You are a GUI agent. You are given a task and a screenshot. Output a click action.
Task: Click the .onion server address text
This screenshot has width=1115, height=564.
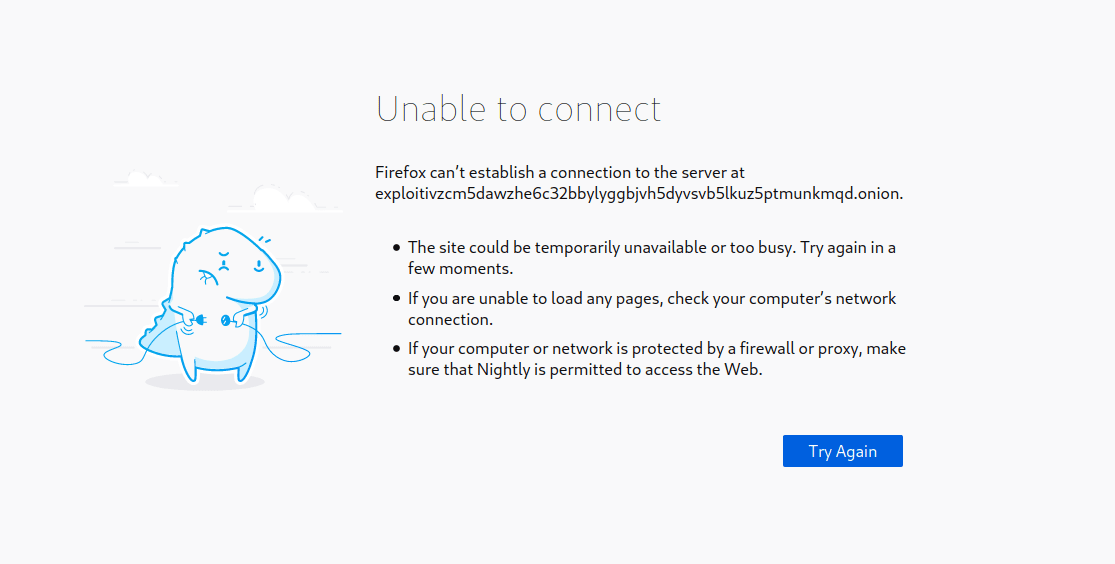click(x=639, y=194)
